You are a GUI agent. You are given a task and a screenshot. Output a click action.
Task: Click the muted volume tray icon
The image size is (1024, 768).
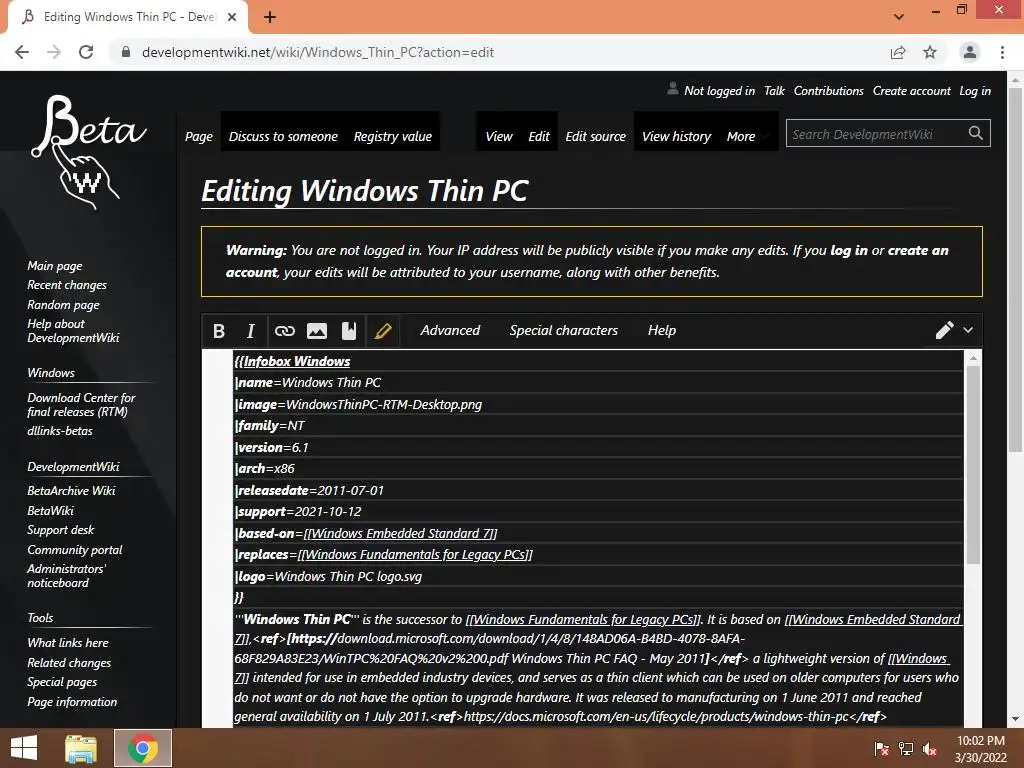[930, 749]
